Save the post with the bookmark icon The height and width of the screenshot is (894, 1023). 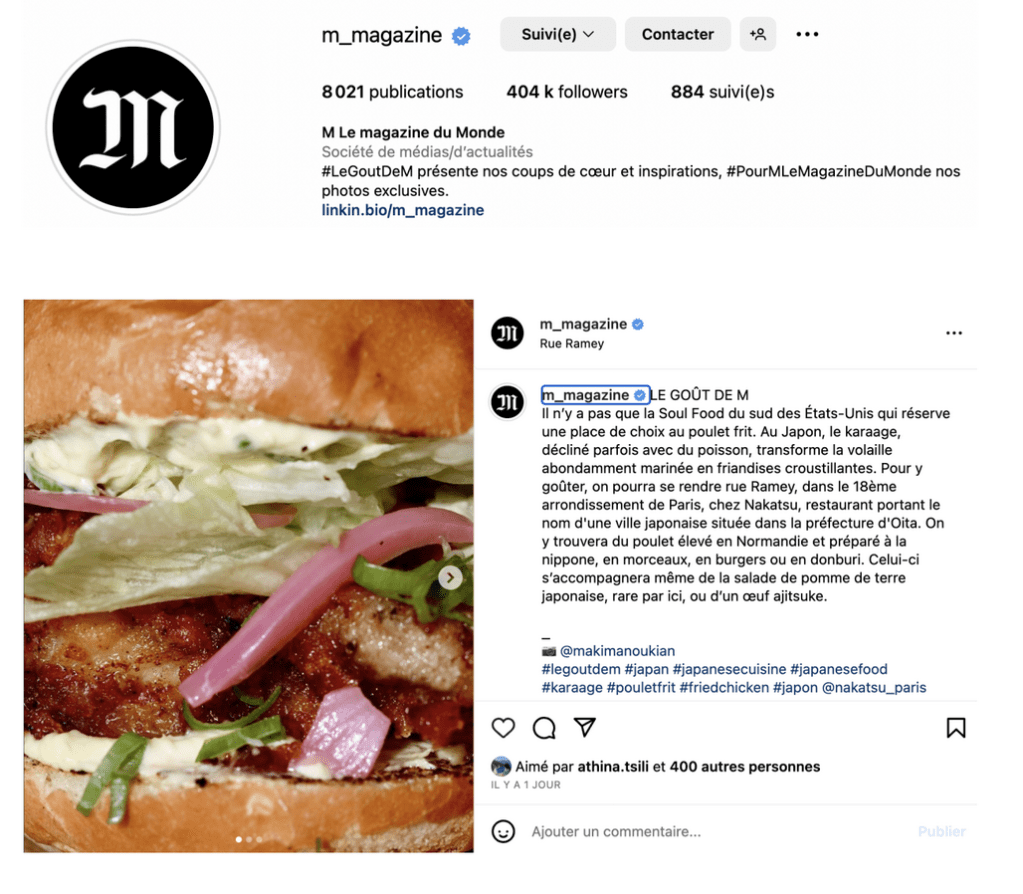click(x=956, y=728)
